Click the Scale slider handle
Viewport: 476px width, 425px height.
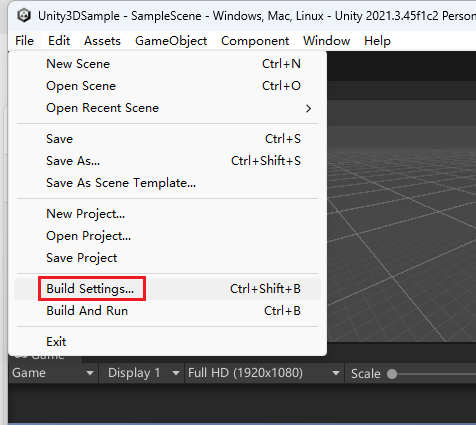point(392,374)
